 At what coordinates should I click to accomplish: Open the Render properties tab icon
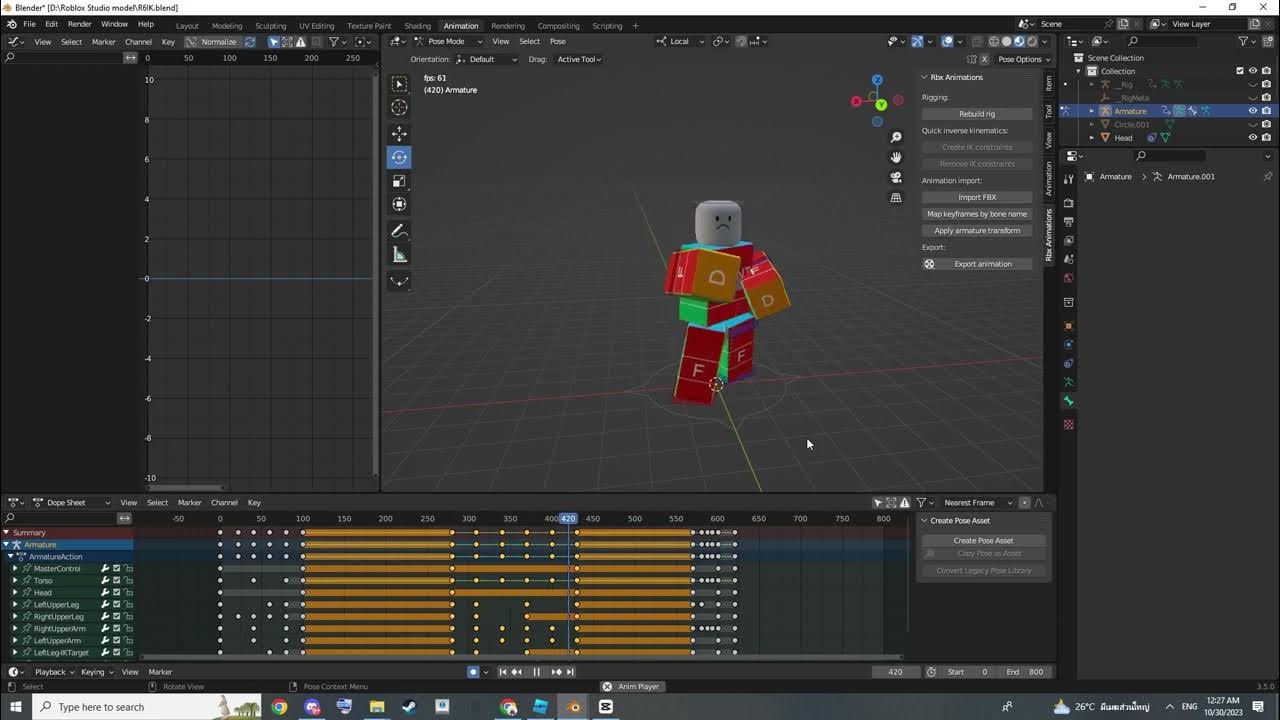pos(1068,203)
